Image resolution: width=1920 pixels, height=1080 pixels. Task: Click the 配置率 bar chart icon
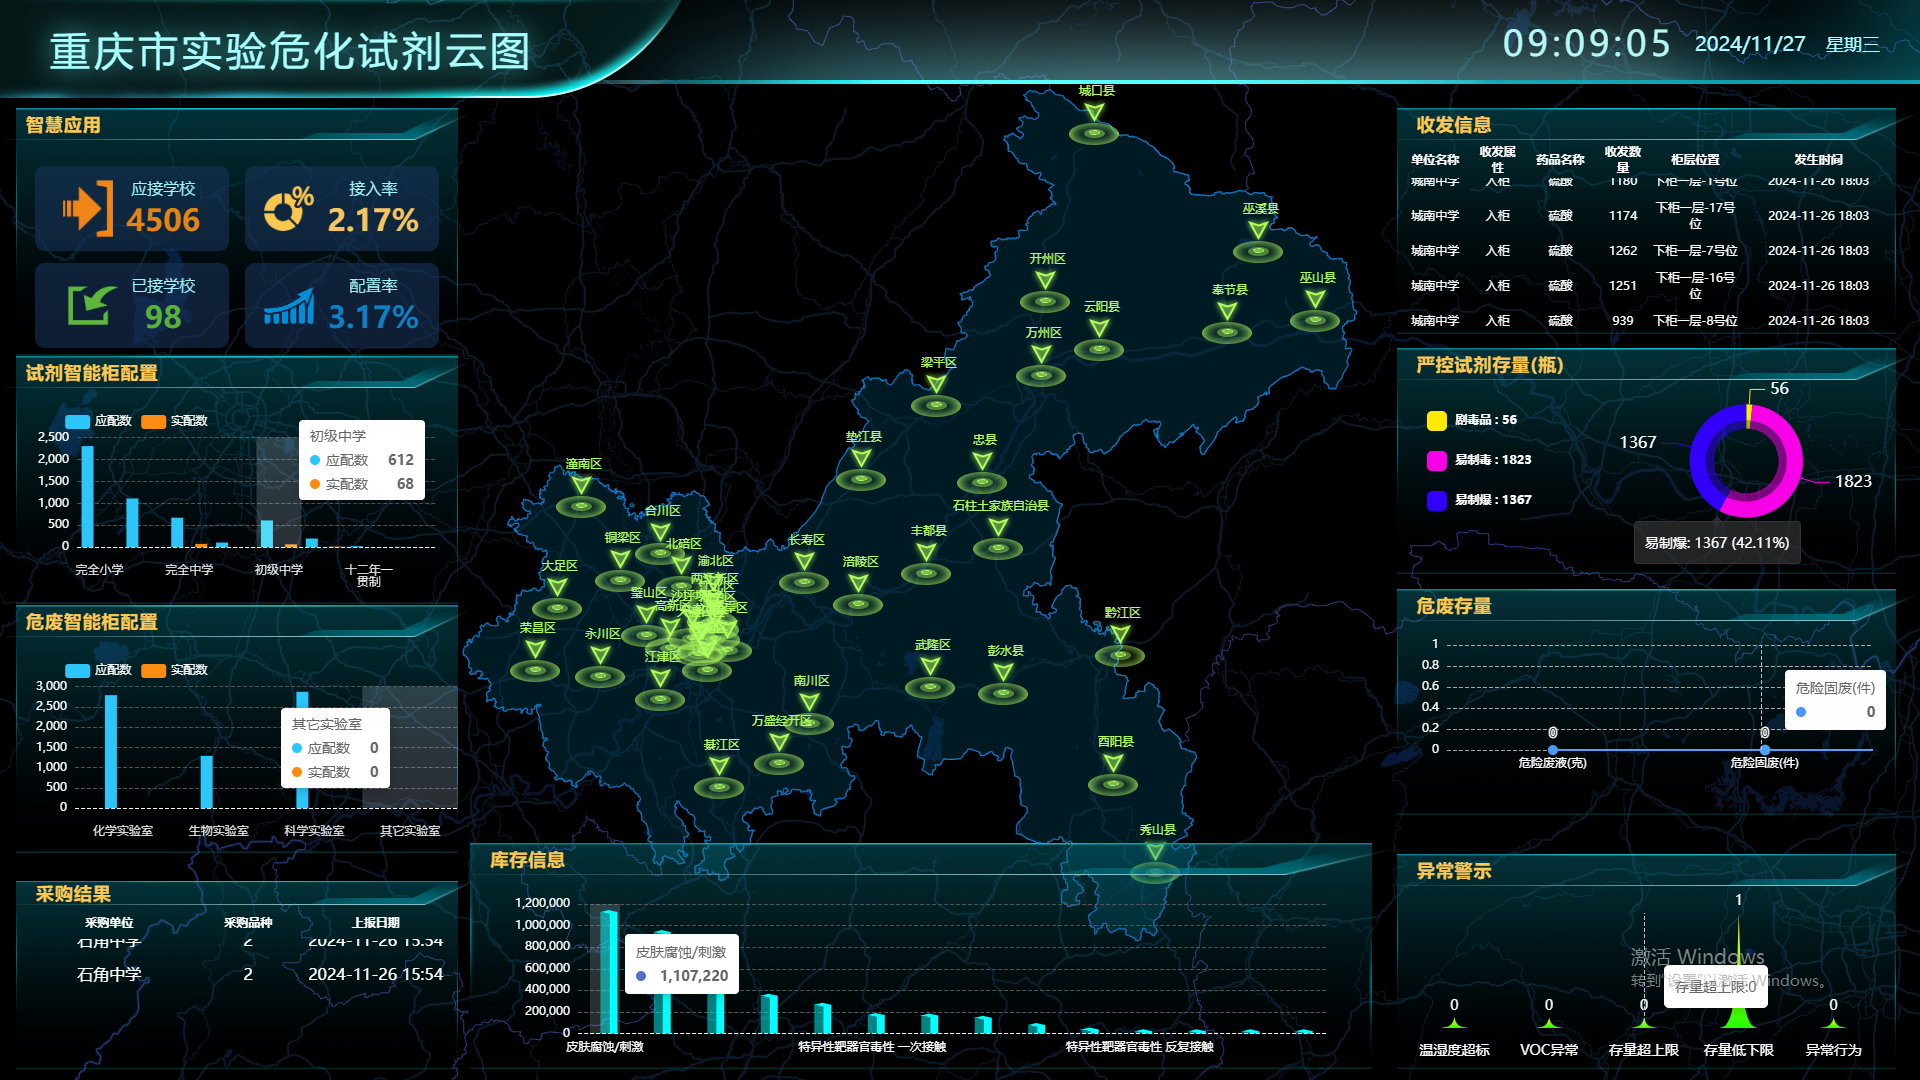point(289,306)
